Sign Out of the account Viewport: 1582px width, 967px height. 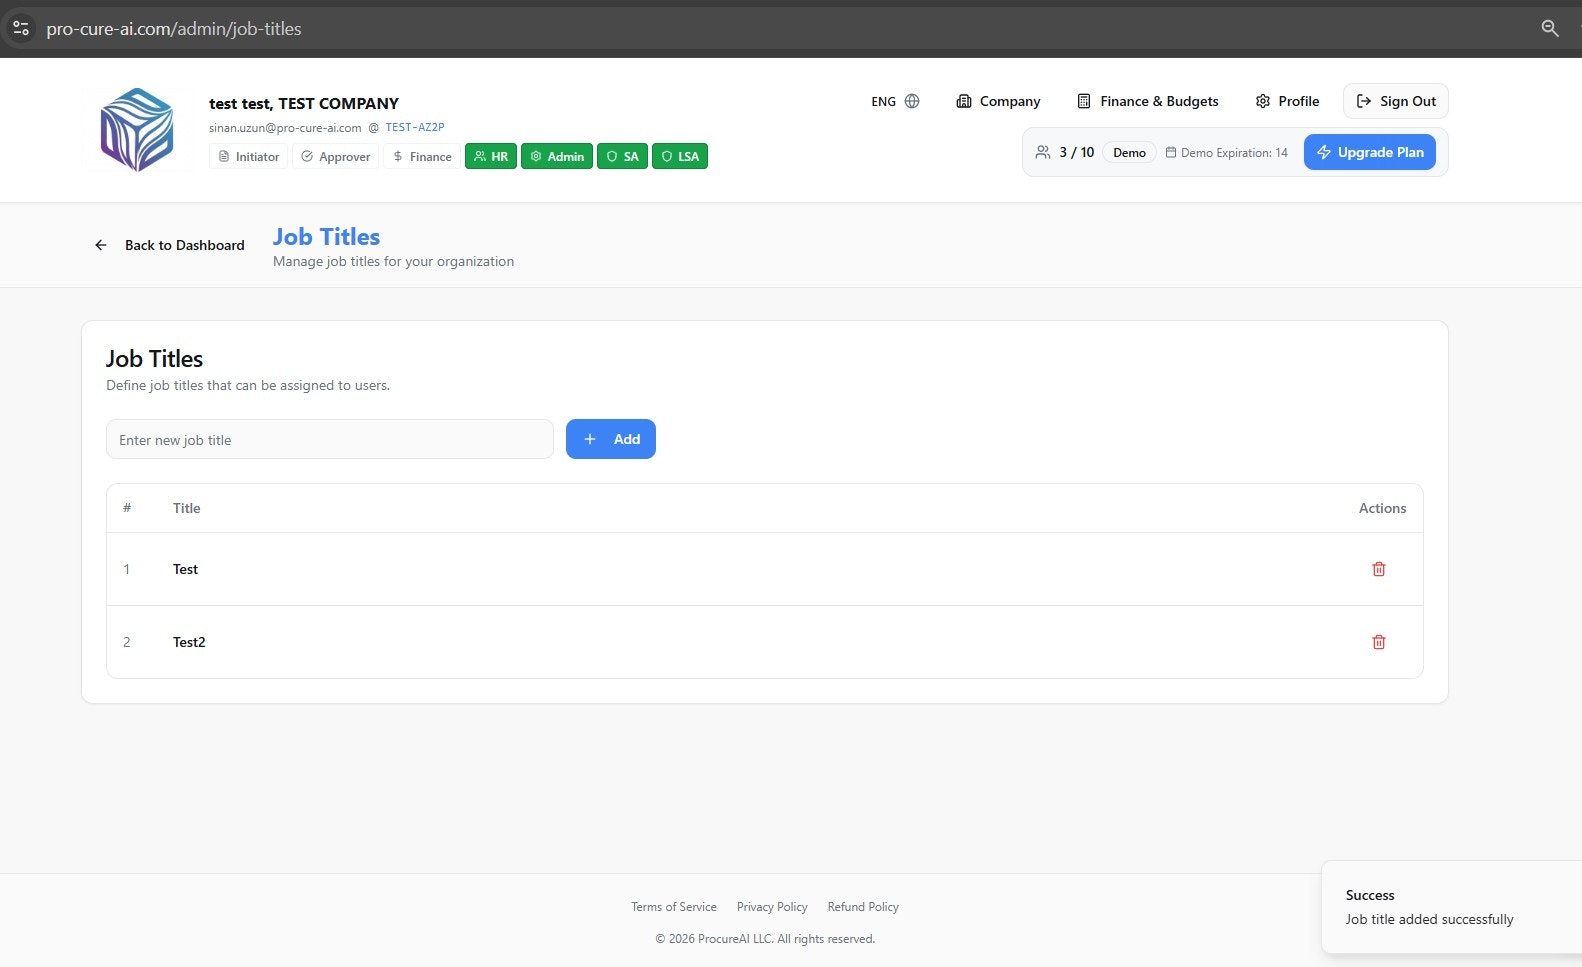click(1395, 101)
